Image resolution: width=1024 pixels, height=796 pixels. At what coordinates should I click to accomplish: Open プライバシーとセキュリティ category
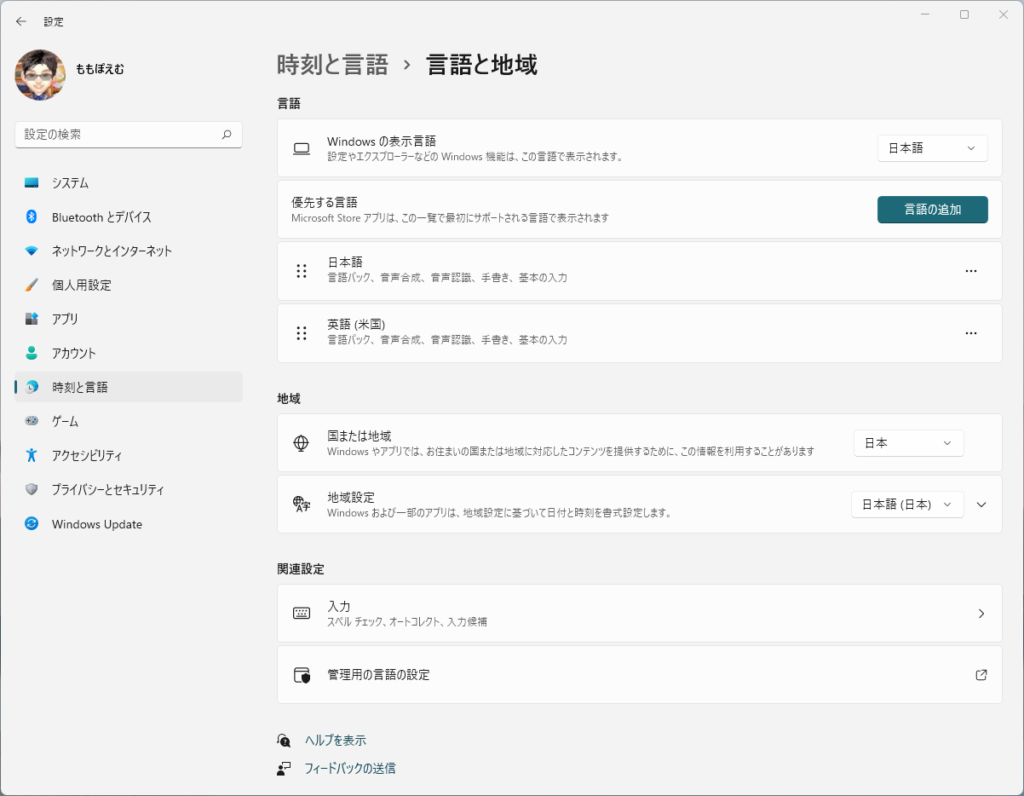click(x=128, y=489)
